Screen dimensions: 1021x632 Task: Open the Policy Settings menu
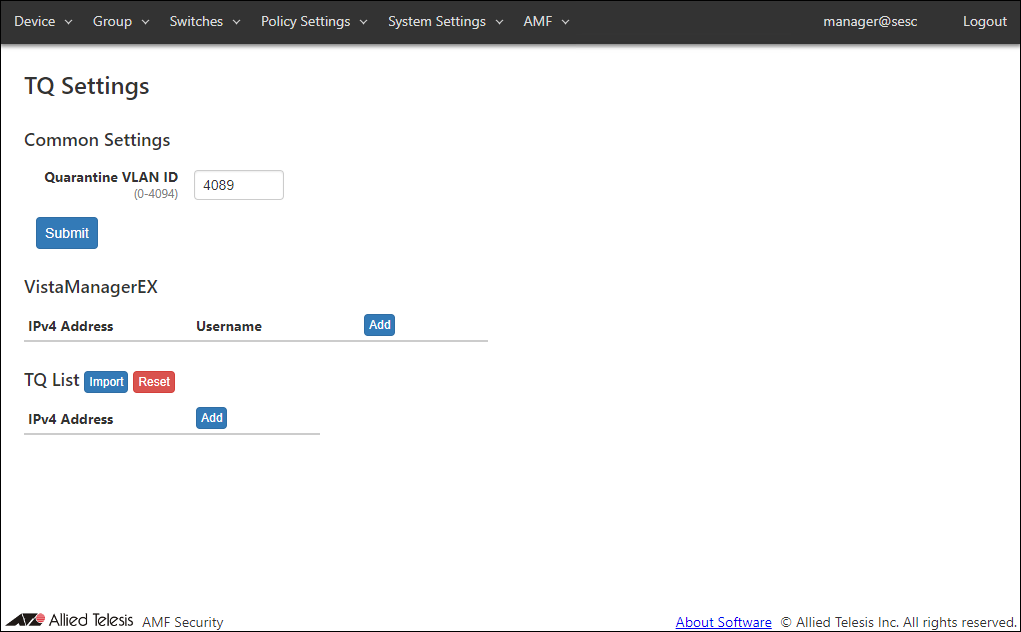tap(314, 22)
